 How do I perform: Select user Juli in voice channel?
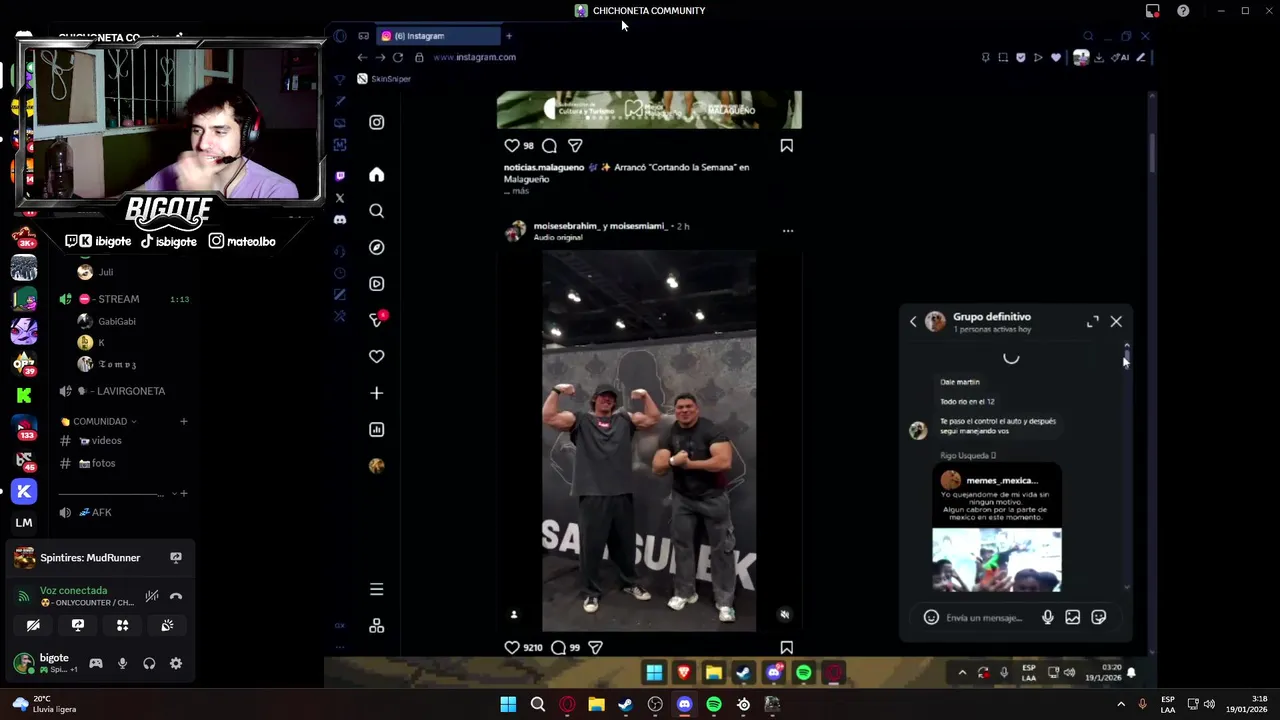[105, 272]
